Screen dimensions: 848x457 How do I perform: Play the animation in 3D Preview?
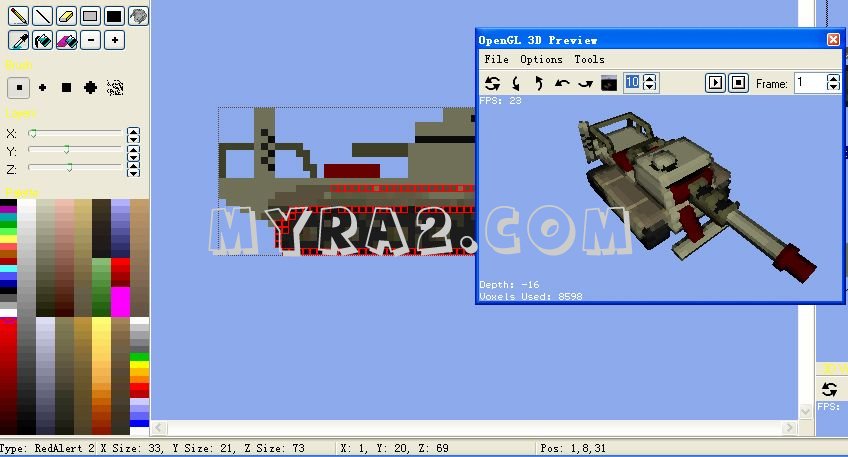tap(715, 83)
